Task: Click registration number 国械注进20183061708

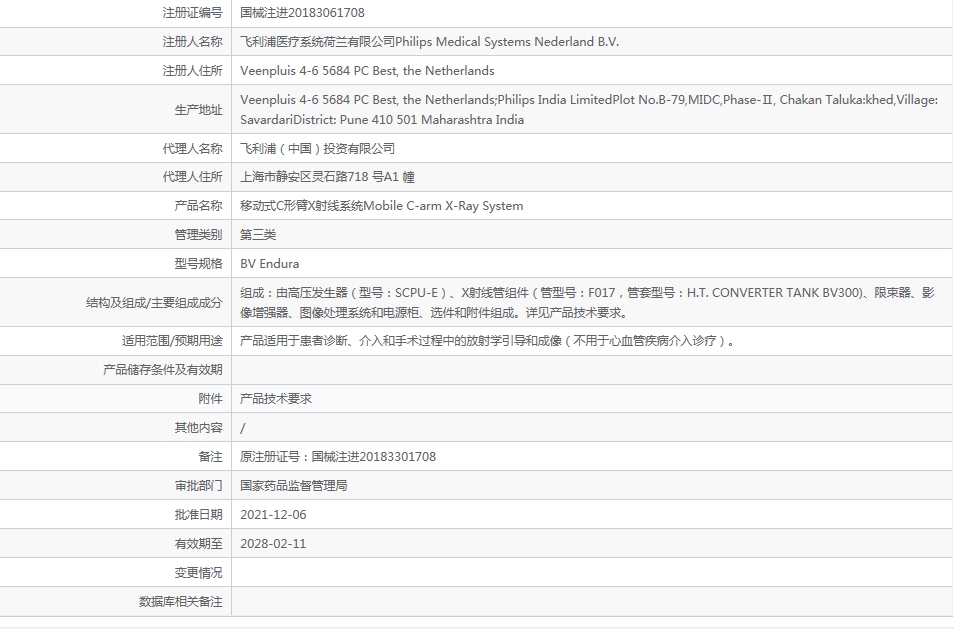Action: pos(302,13)
